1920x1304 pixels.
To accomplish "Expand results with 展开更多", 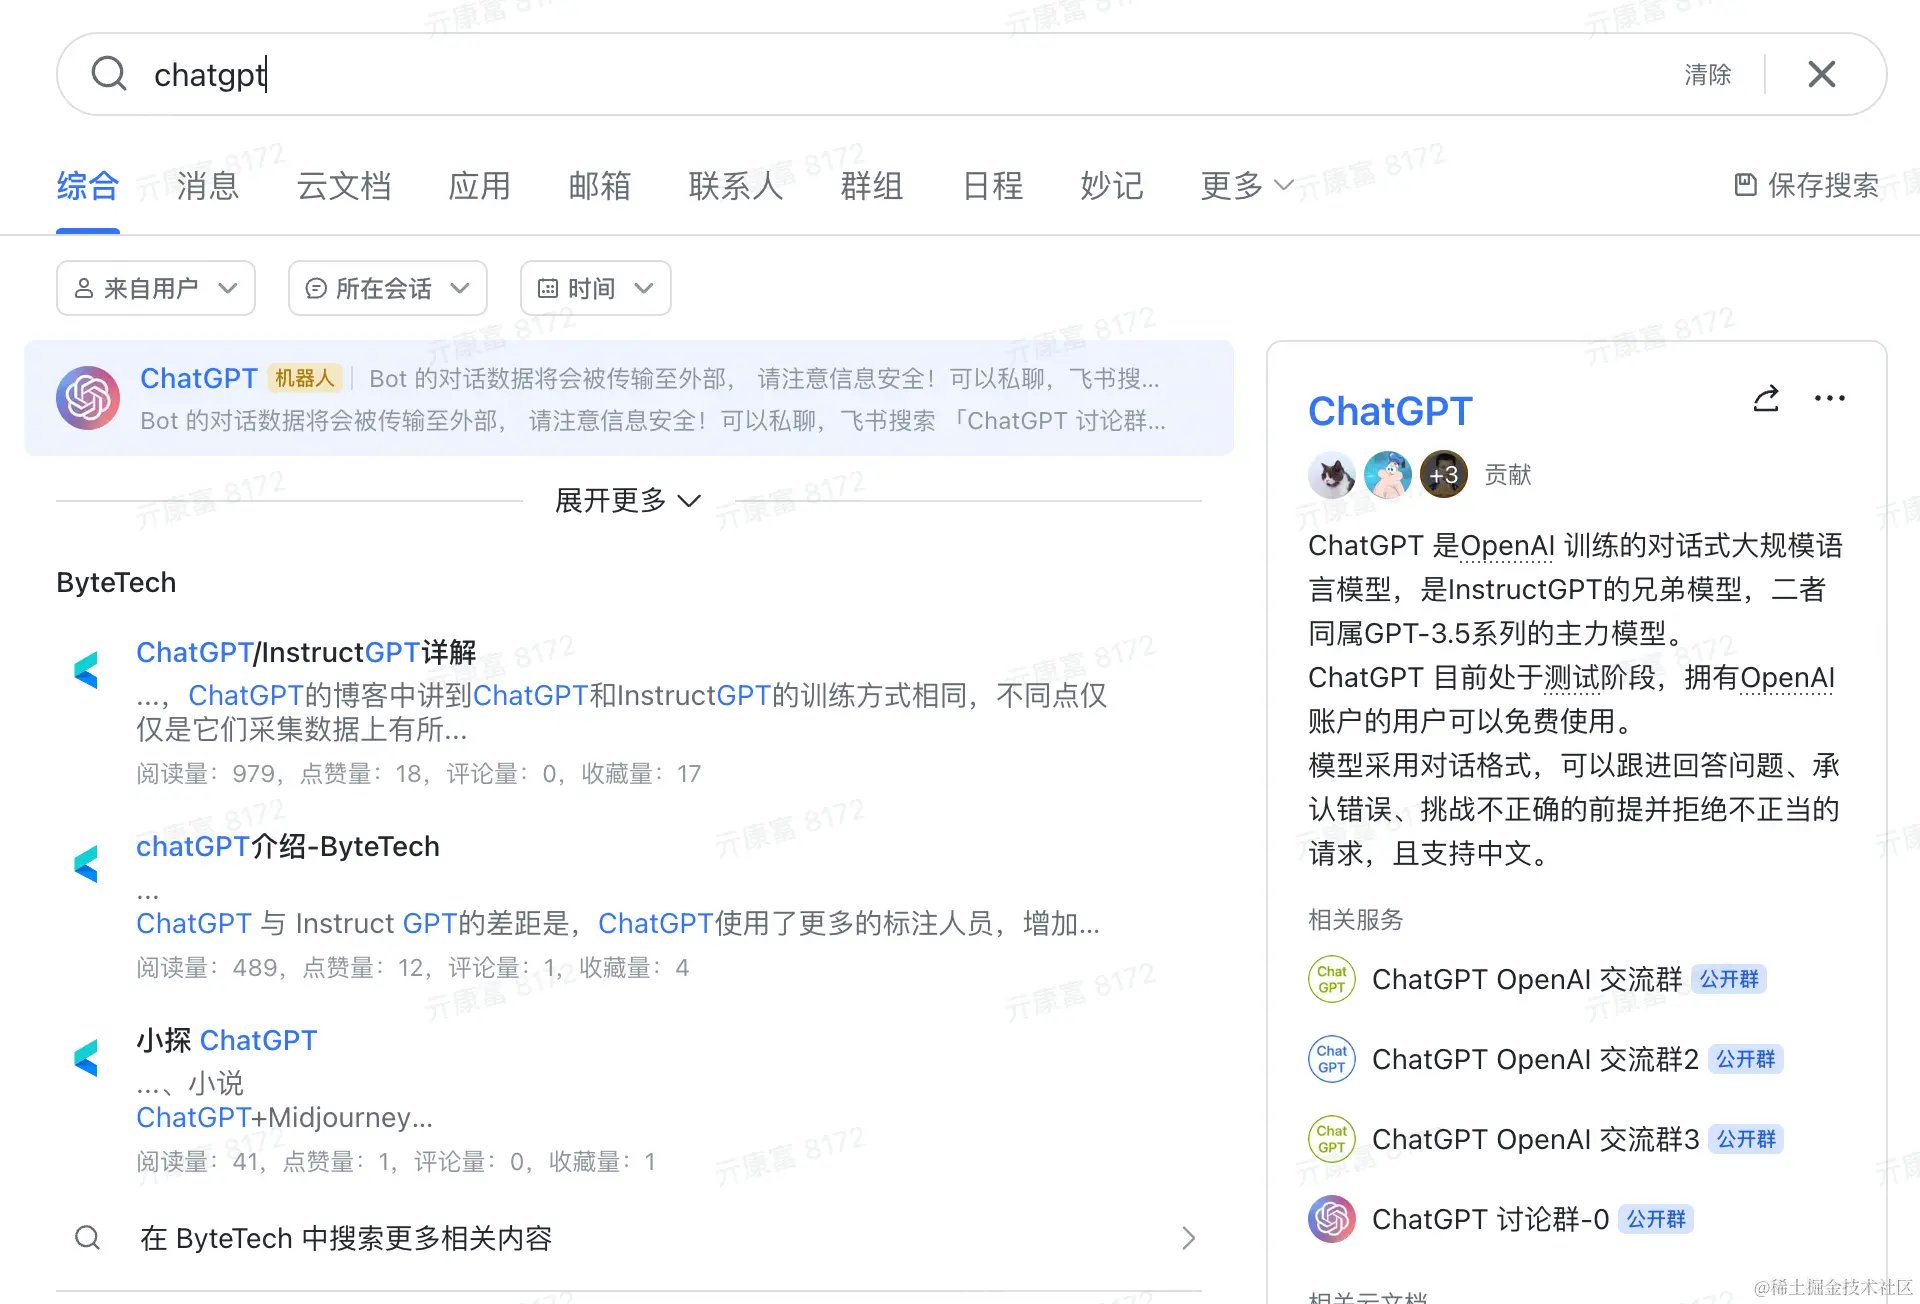I will point(627,500).
